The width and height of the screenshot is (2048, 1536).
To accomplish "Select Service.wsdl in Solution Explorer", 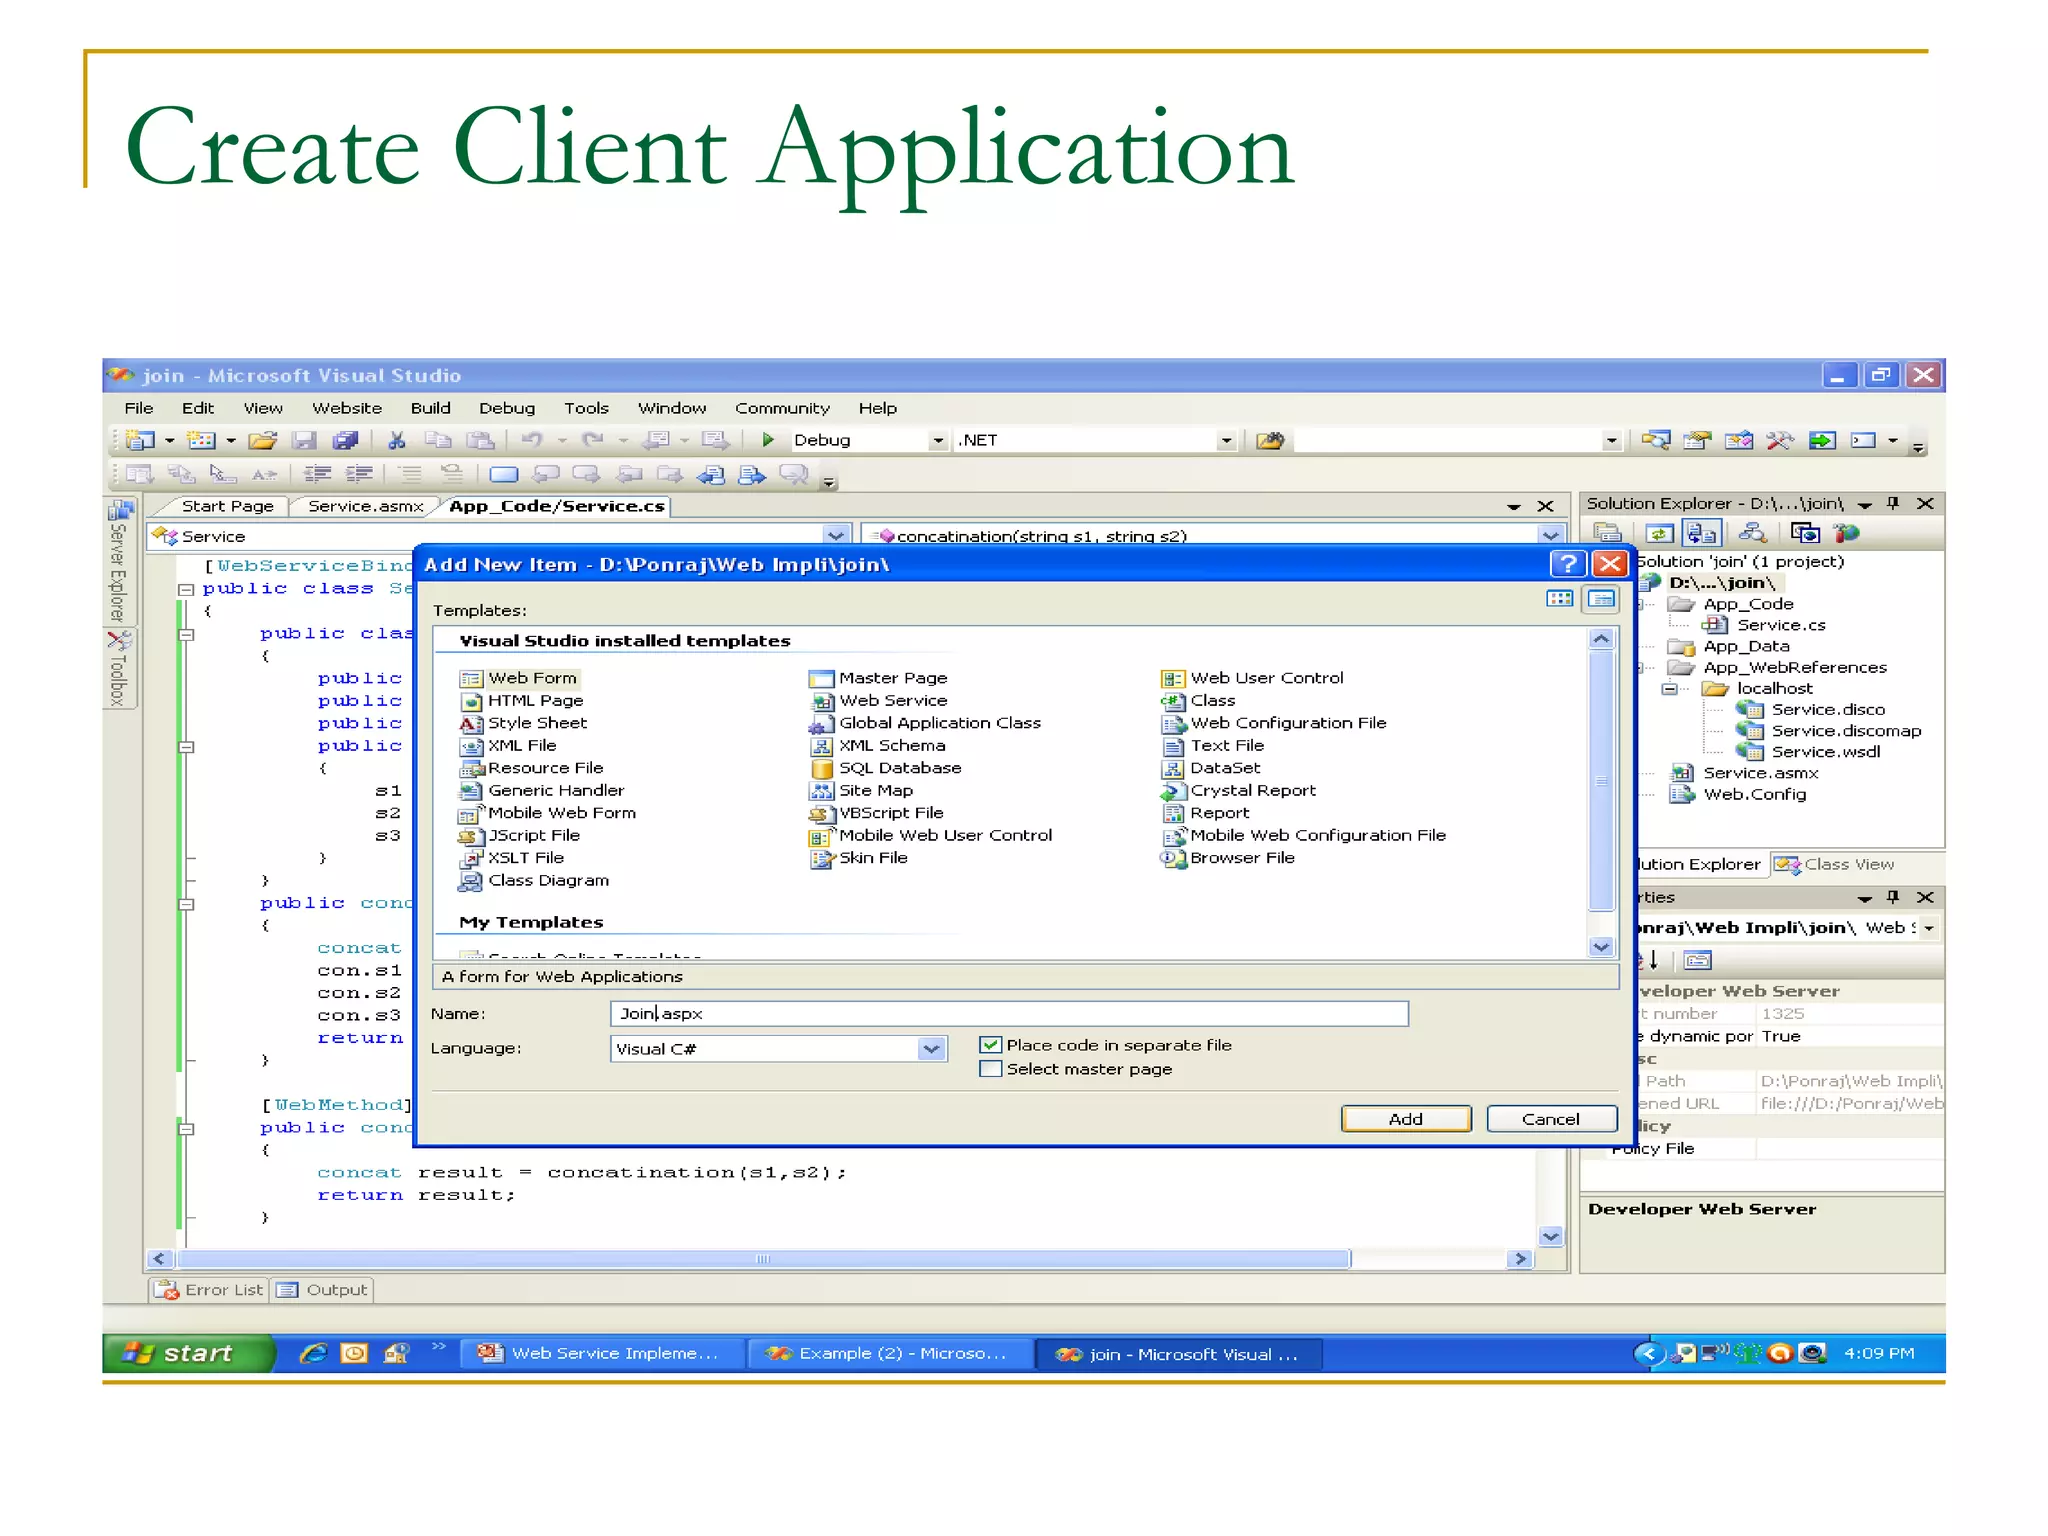I will click(x=1809, y=752).
